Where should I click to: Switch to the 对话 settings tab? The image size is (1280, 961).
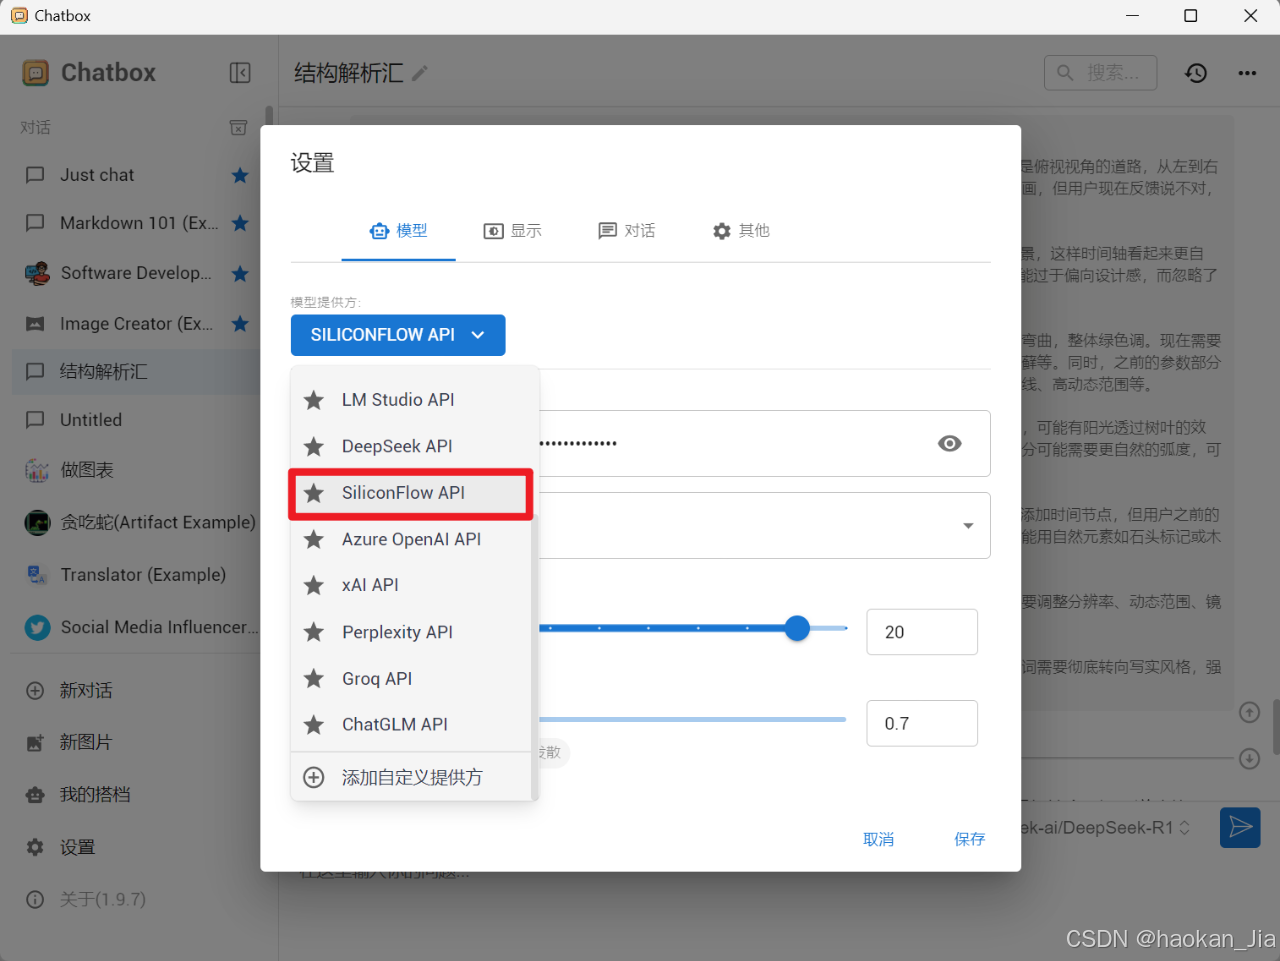[626, 231]
